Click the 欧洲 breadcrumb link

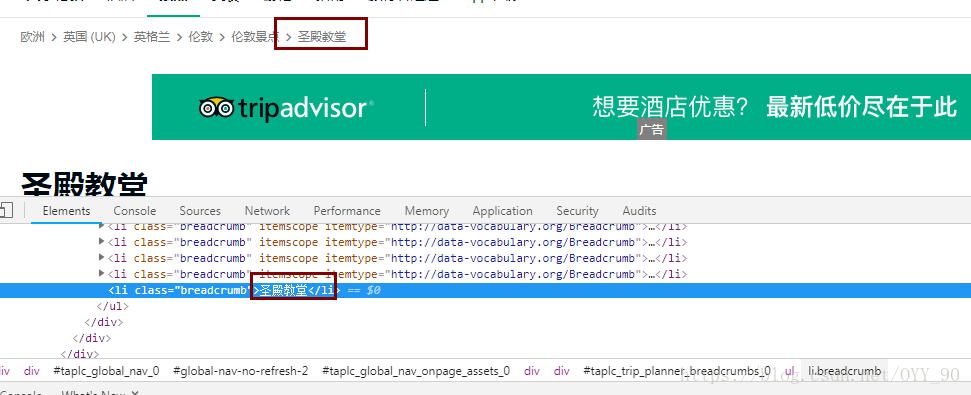tap(33, 37)
